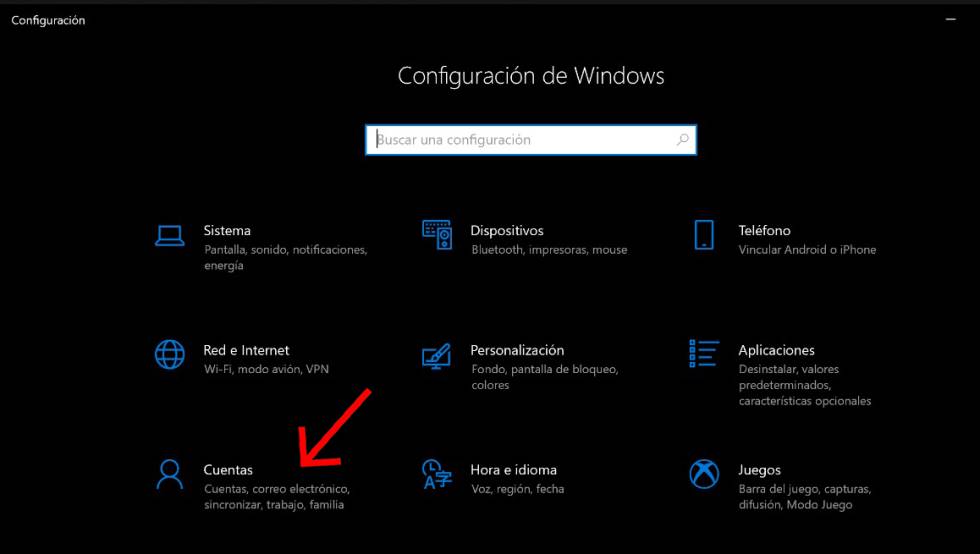Click the magnifier search icon

click(682, 139)
